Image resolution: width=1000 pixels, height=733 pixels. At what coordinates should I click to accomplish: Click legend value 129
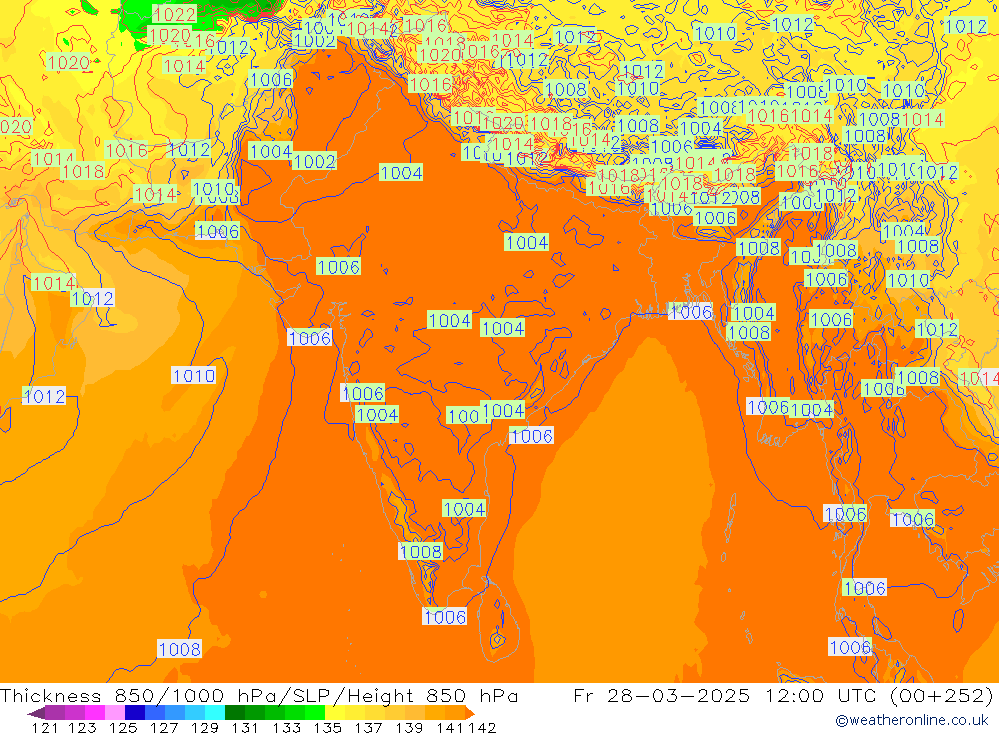[x=205, y=727]
